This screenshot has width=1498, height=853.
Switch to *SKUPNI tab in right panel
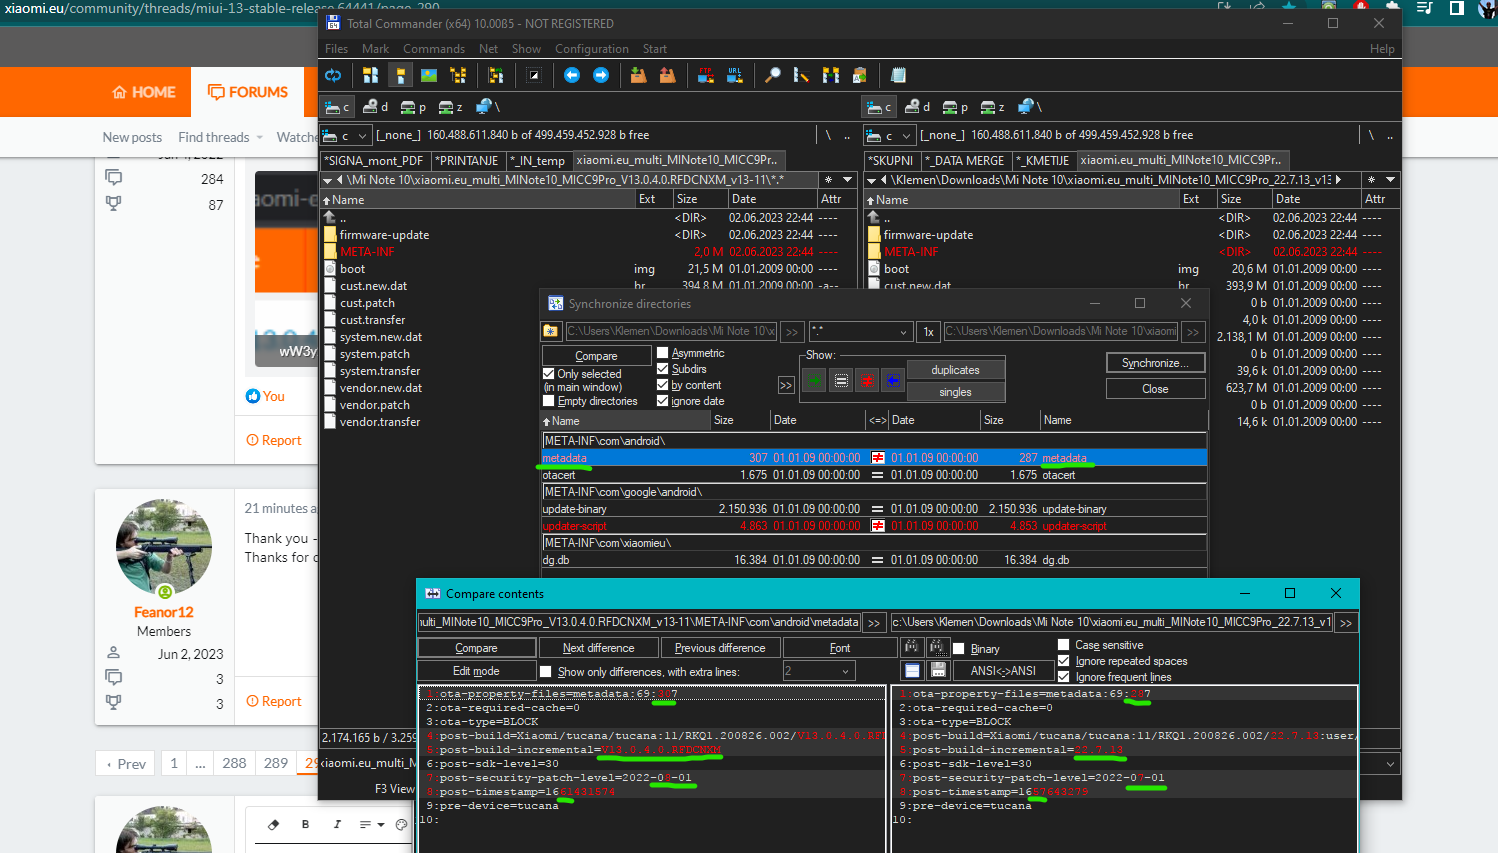[x=892, y=160]
